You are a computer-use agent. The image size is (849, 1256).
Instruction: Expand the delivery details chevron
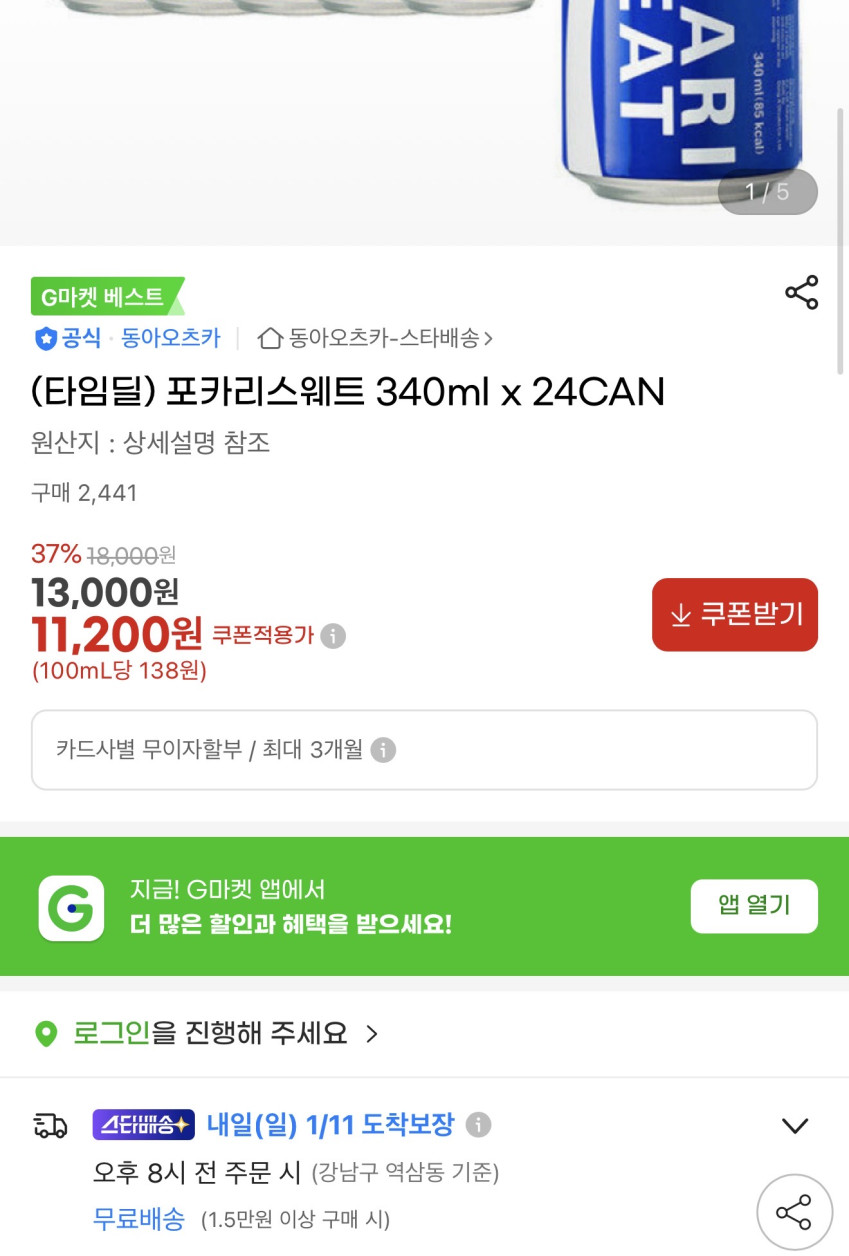[x=794, y=1126]
